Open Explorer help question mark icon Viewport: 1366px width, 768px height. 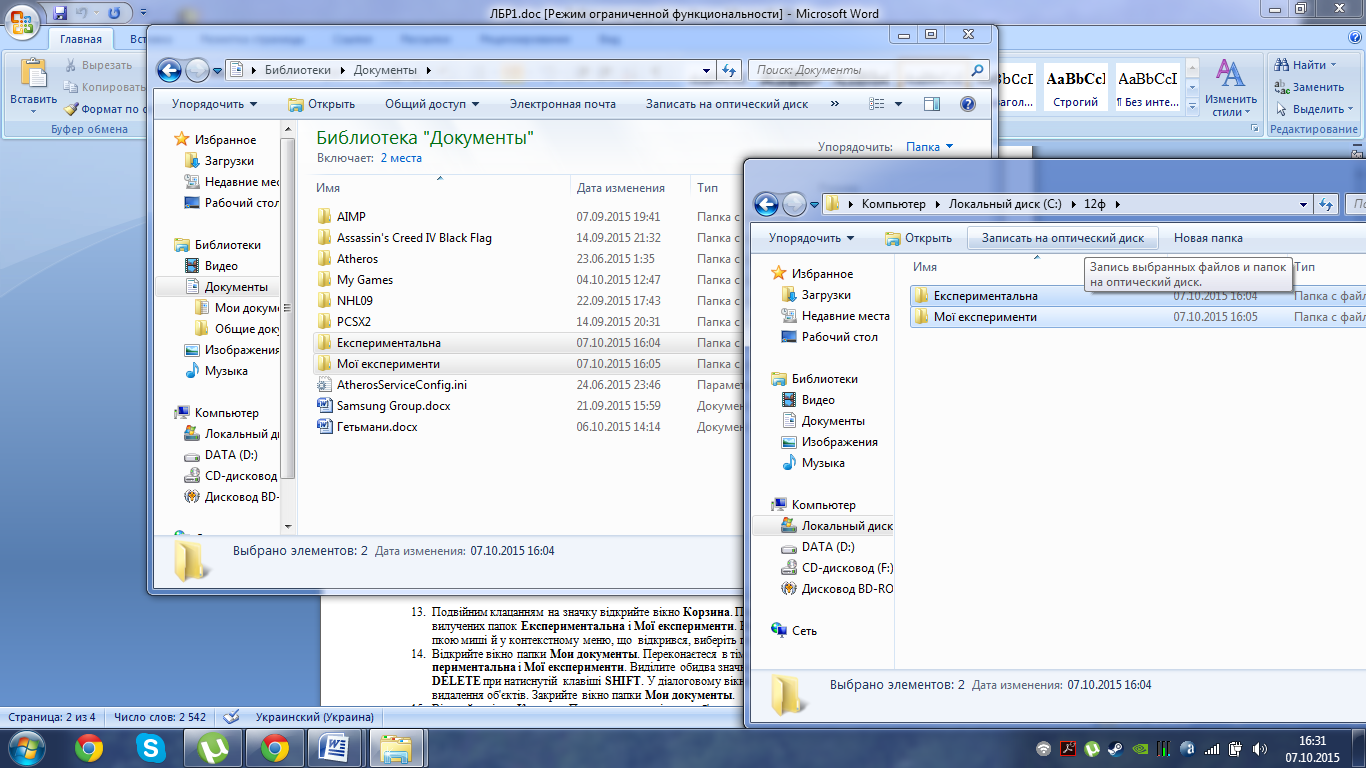click(x=967, y=104)
